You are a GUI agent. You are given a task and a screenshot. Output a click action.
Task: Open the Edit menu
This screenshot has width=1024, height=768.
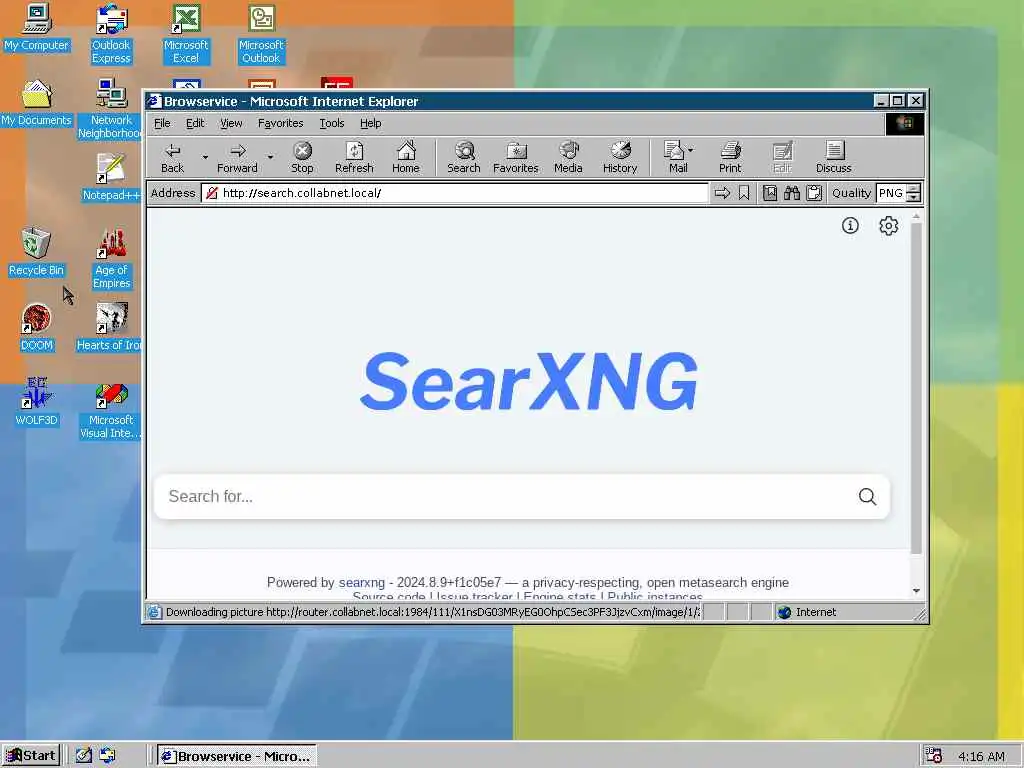tap(195, 123)
